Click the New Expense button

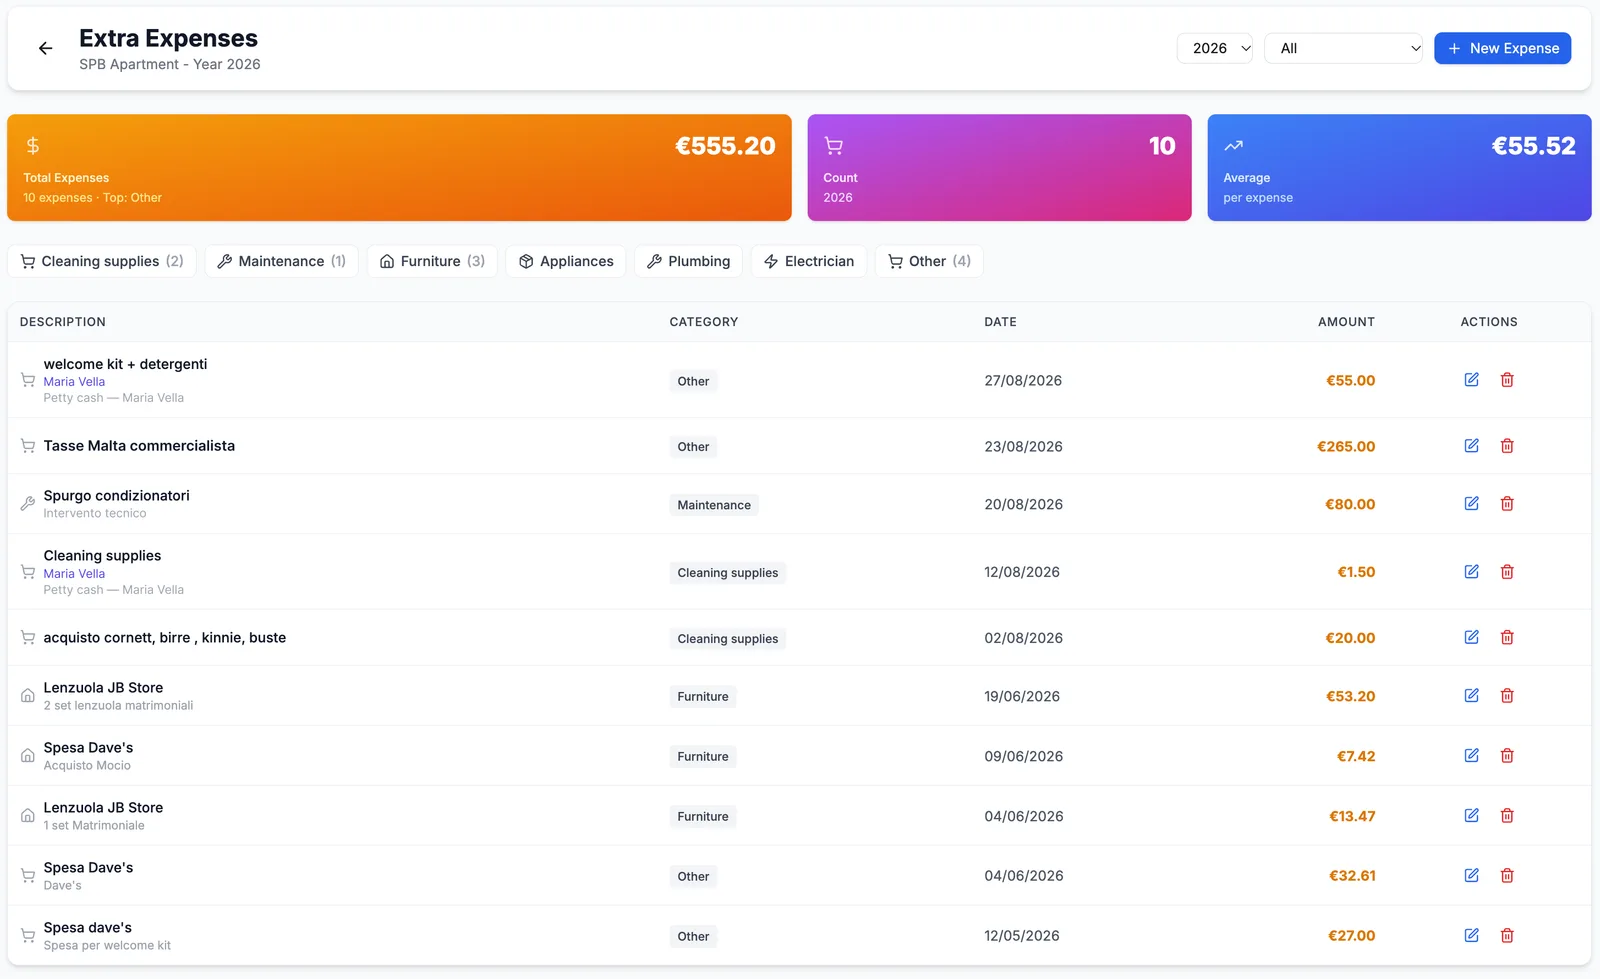pyautogui.click(x=1502, y=48)
